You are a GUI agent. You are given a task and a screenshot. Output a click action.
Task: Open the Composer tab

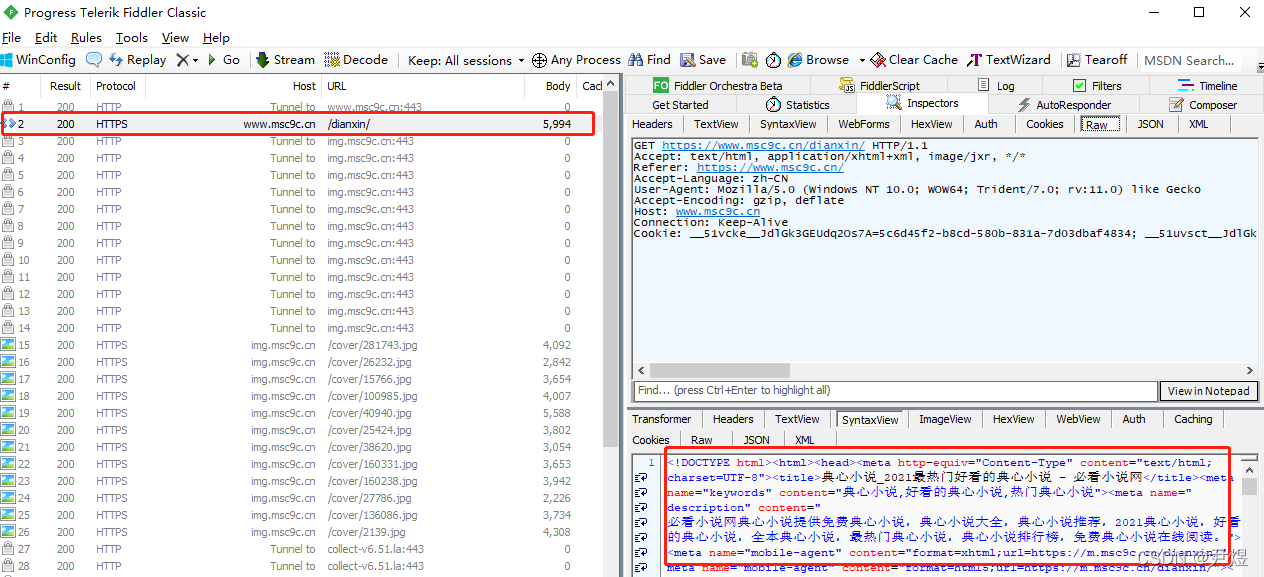click(x=1203, y=105)
